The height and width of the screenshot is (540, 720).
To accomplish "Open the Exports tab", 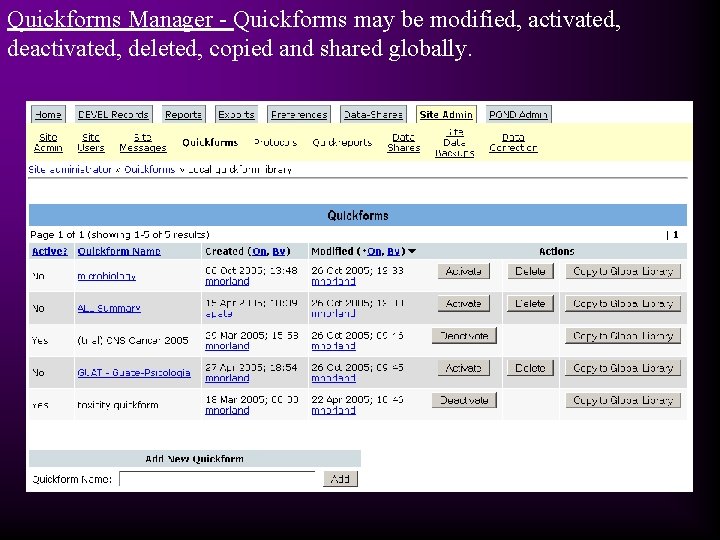I will point(236,114).
